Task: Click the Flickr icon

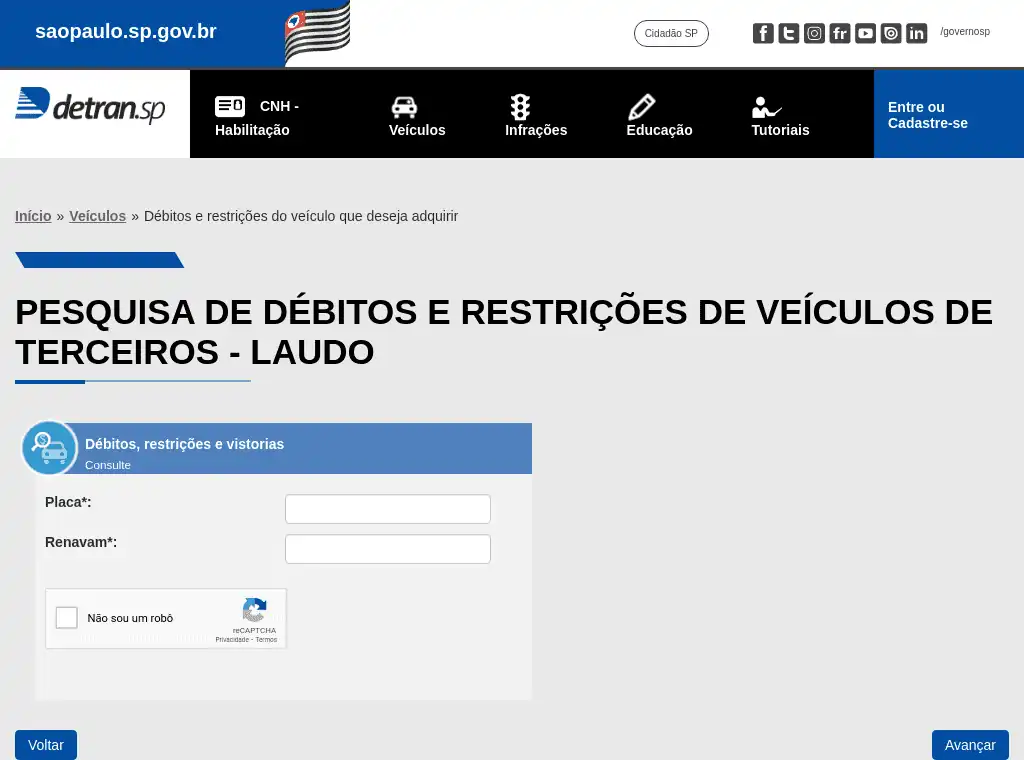Action: (840, 34)
